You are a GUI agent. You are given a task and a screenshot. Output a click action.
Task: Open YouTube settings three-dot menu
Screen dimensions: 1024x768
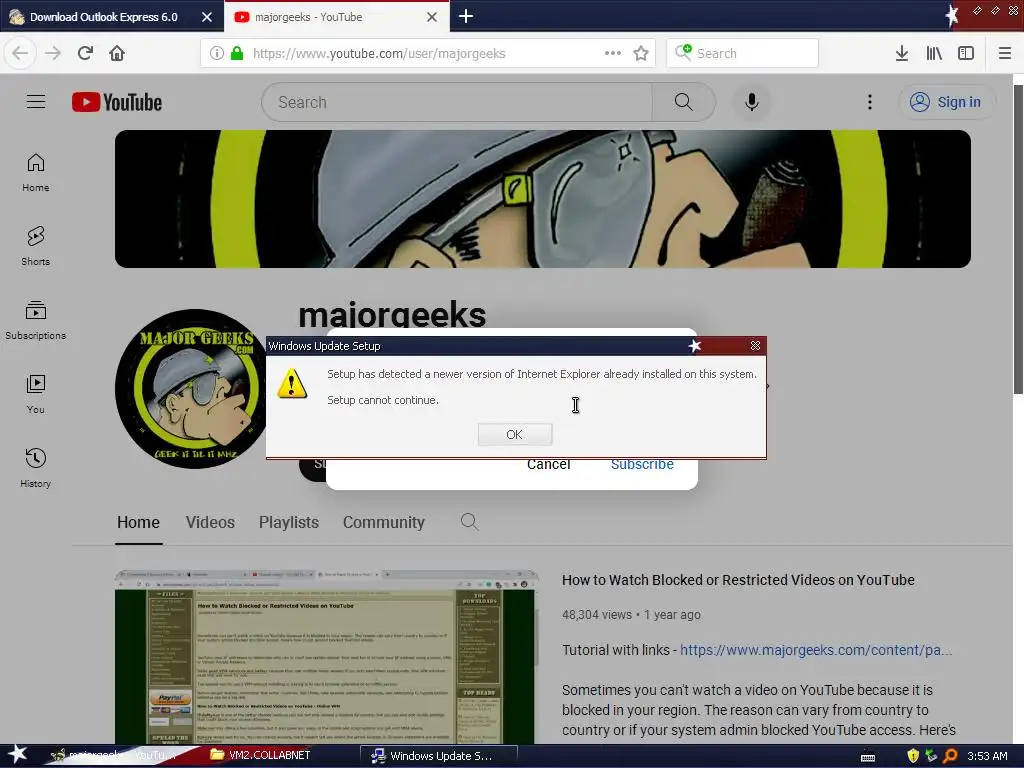point(869,102)
